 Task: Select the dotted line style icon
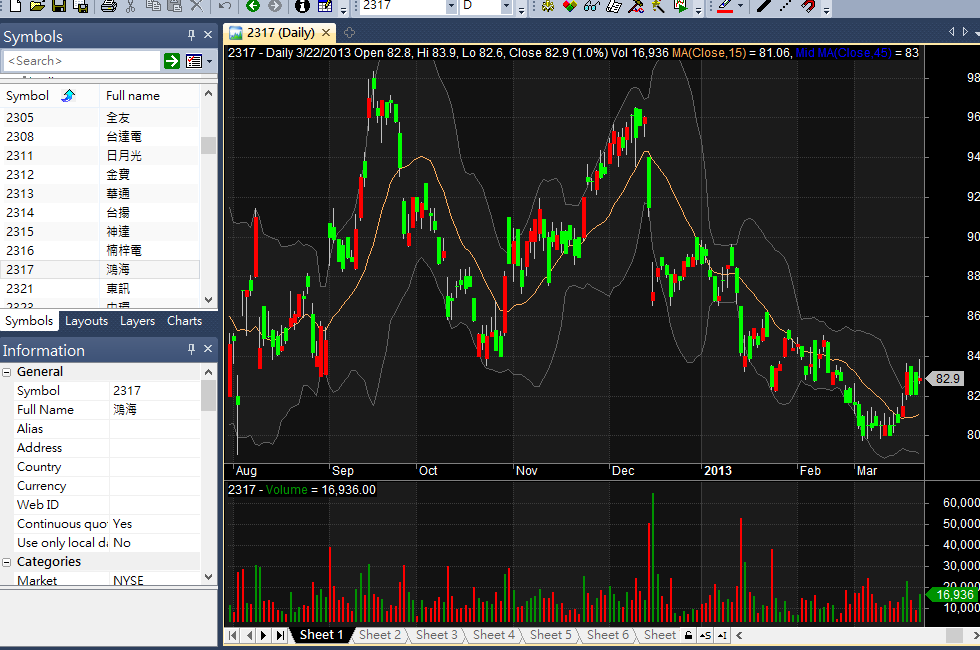pos(786,6)
